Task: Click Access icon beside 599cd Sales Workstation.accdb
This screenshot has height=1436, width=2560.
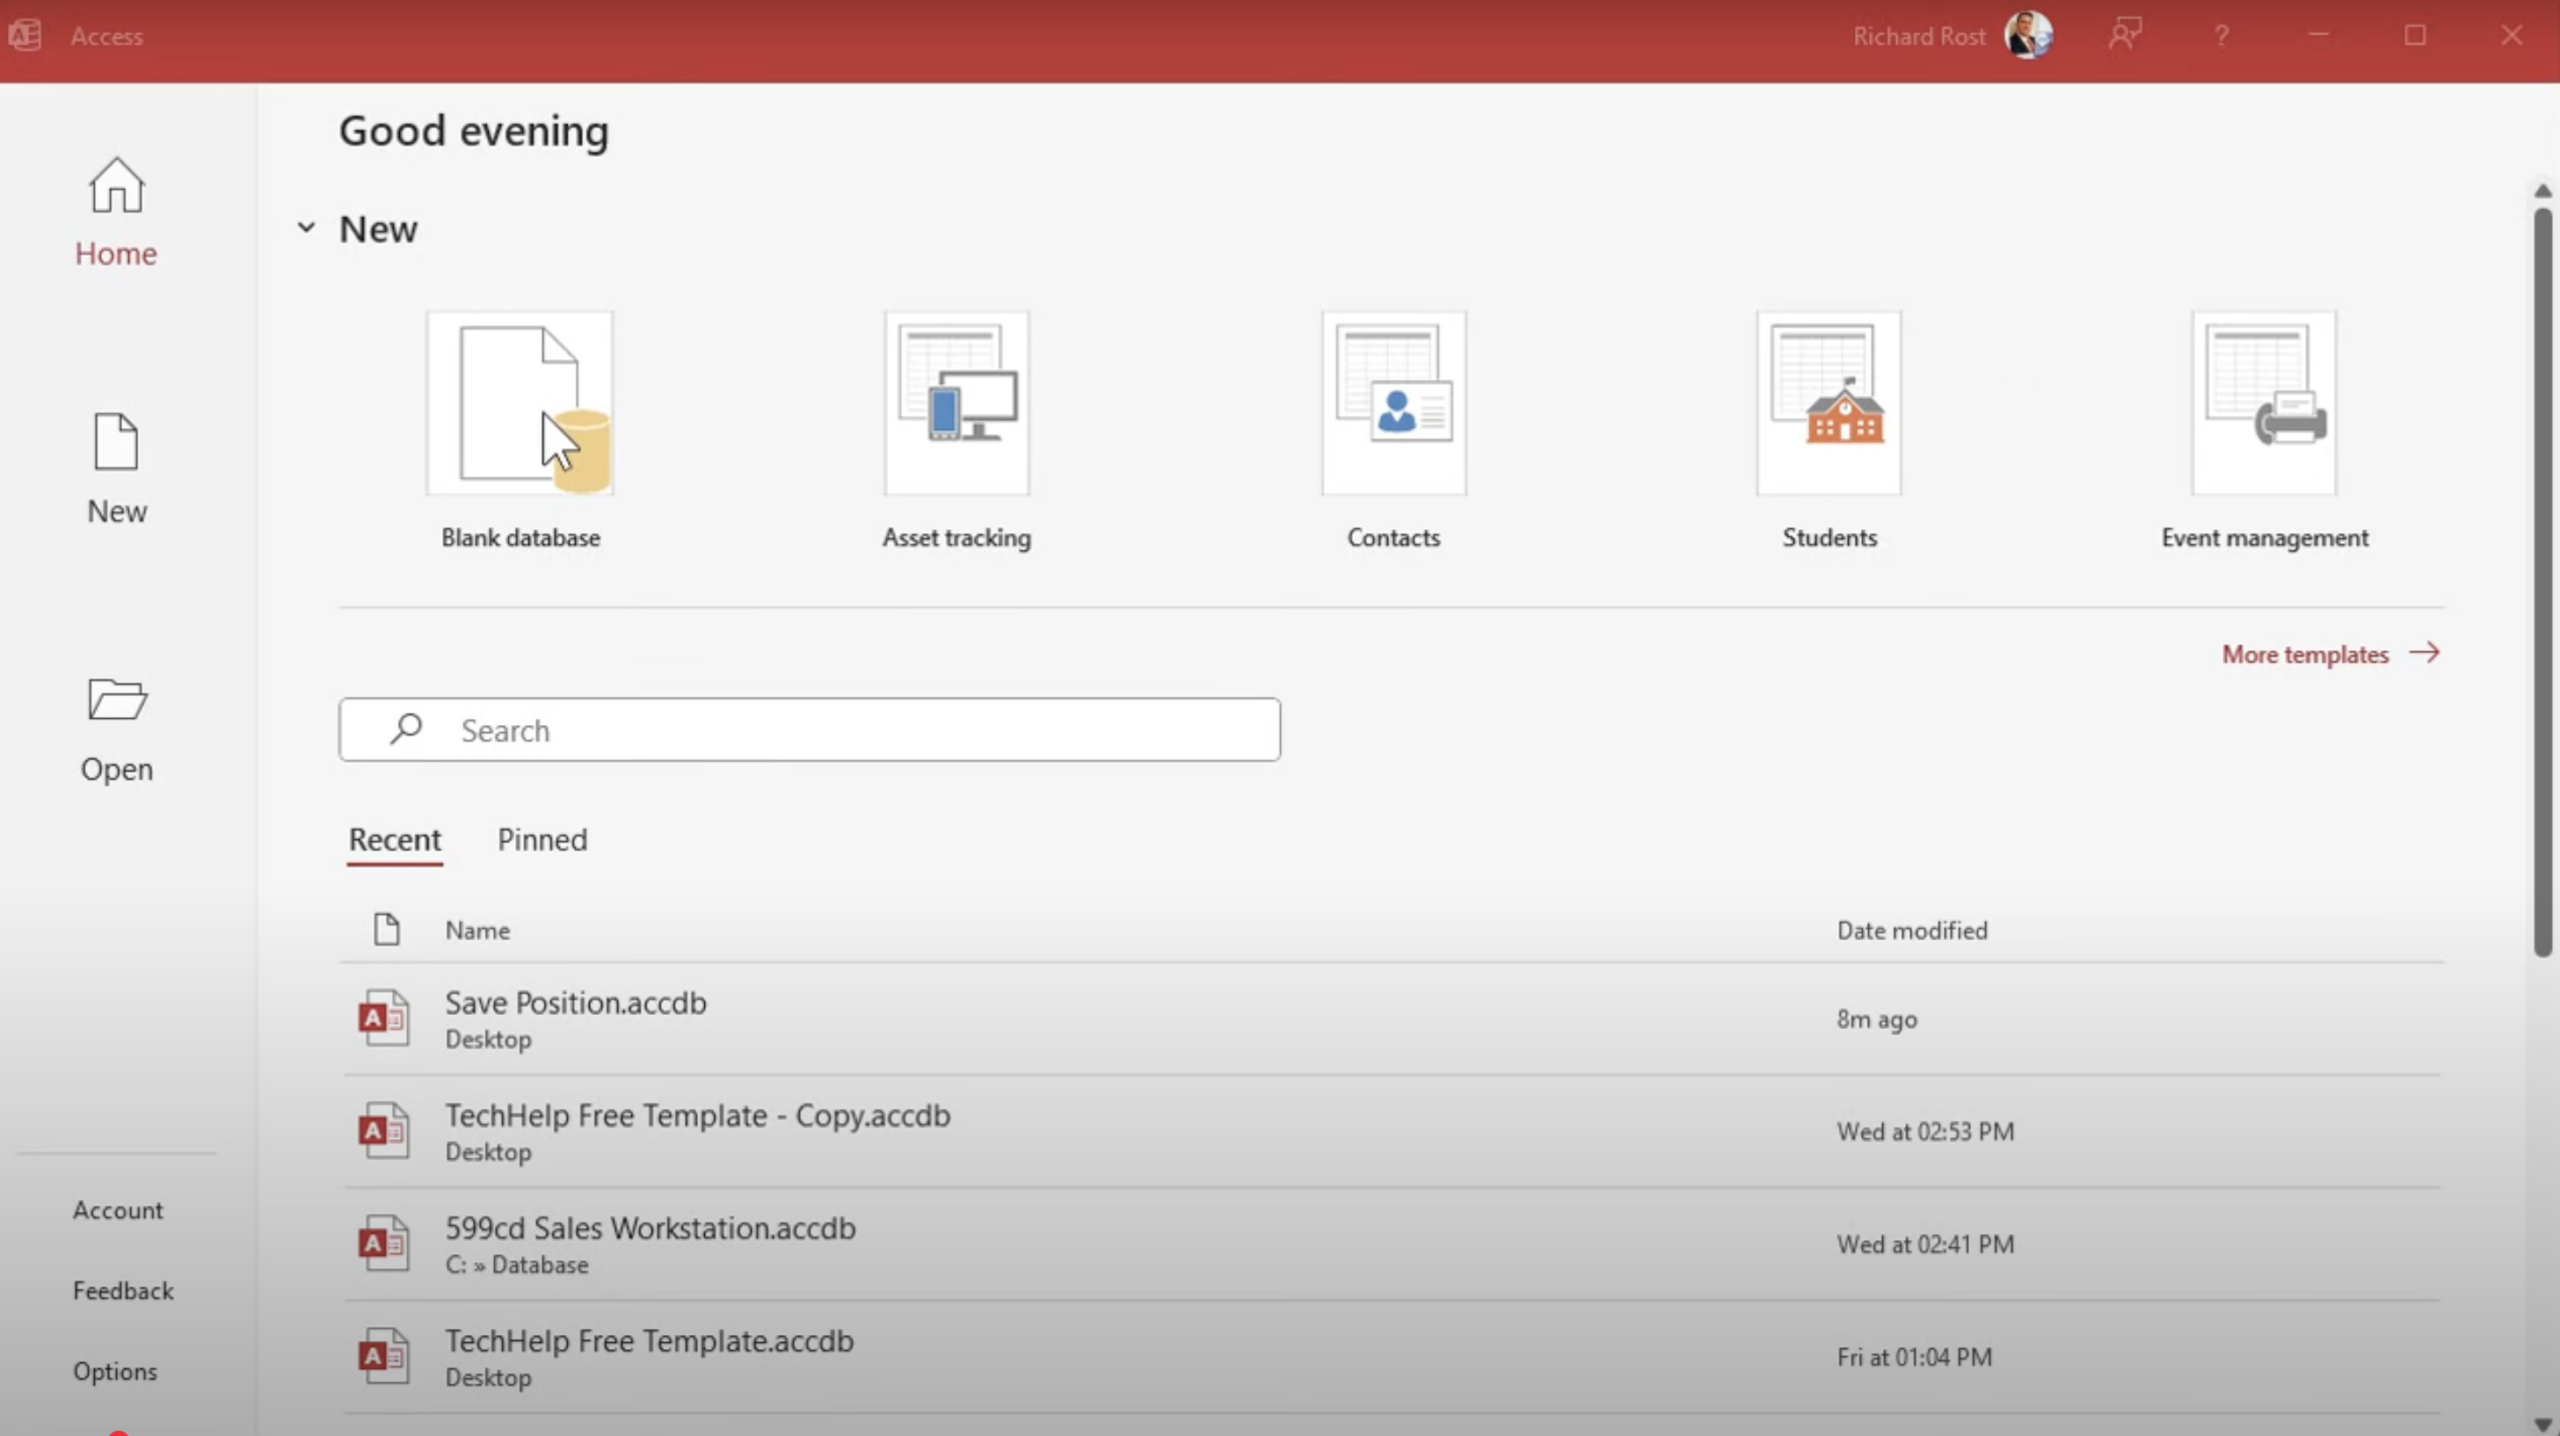Action: pyautogui.click(x=384, y=1244)
